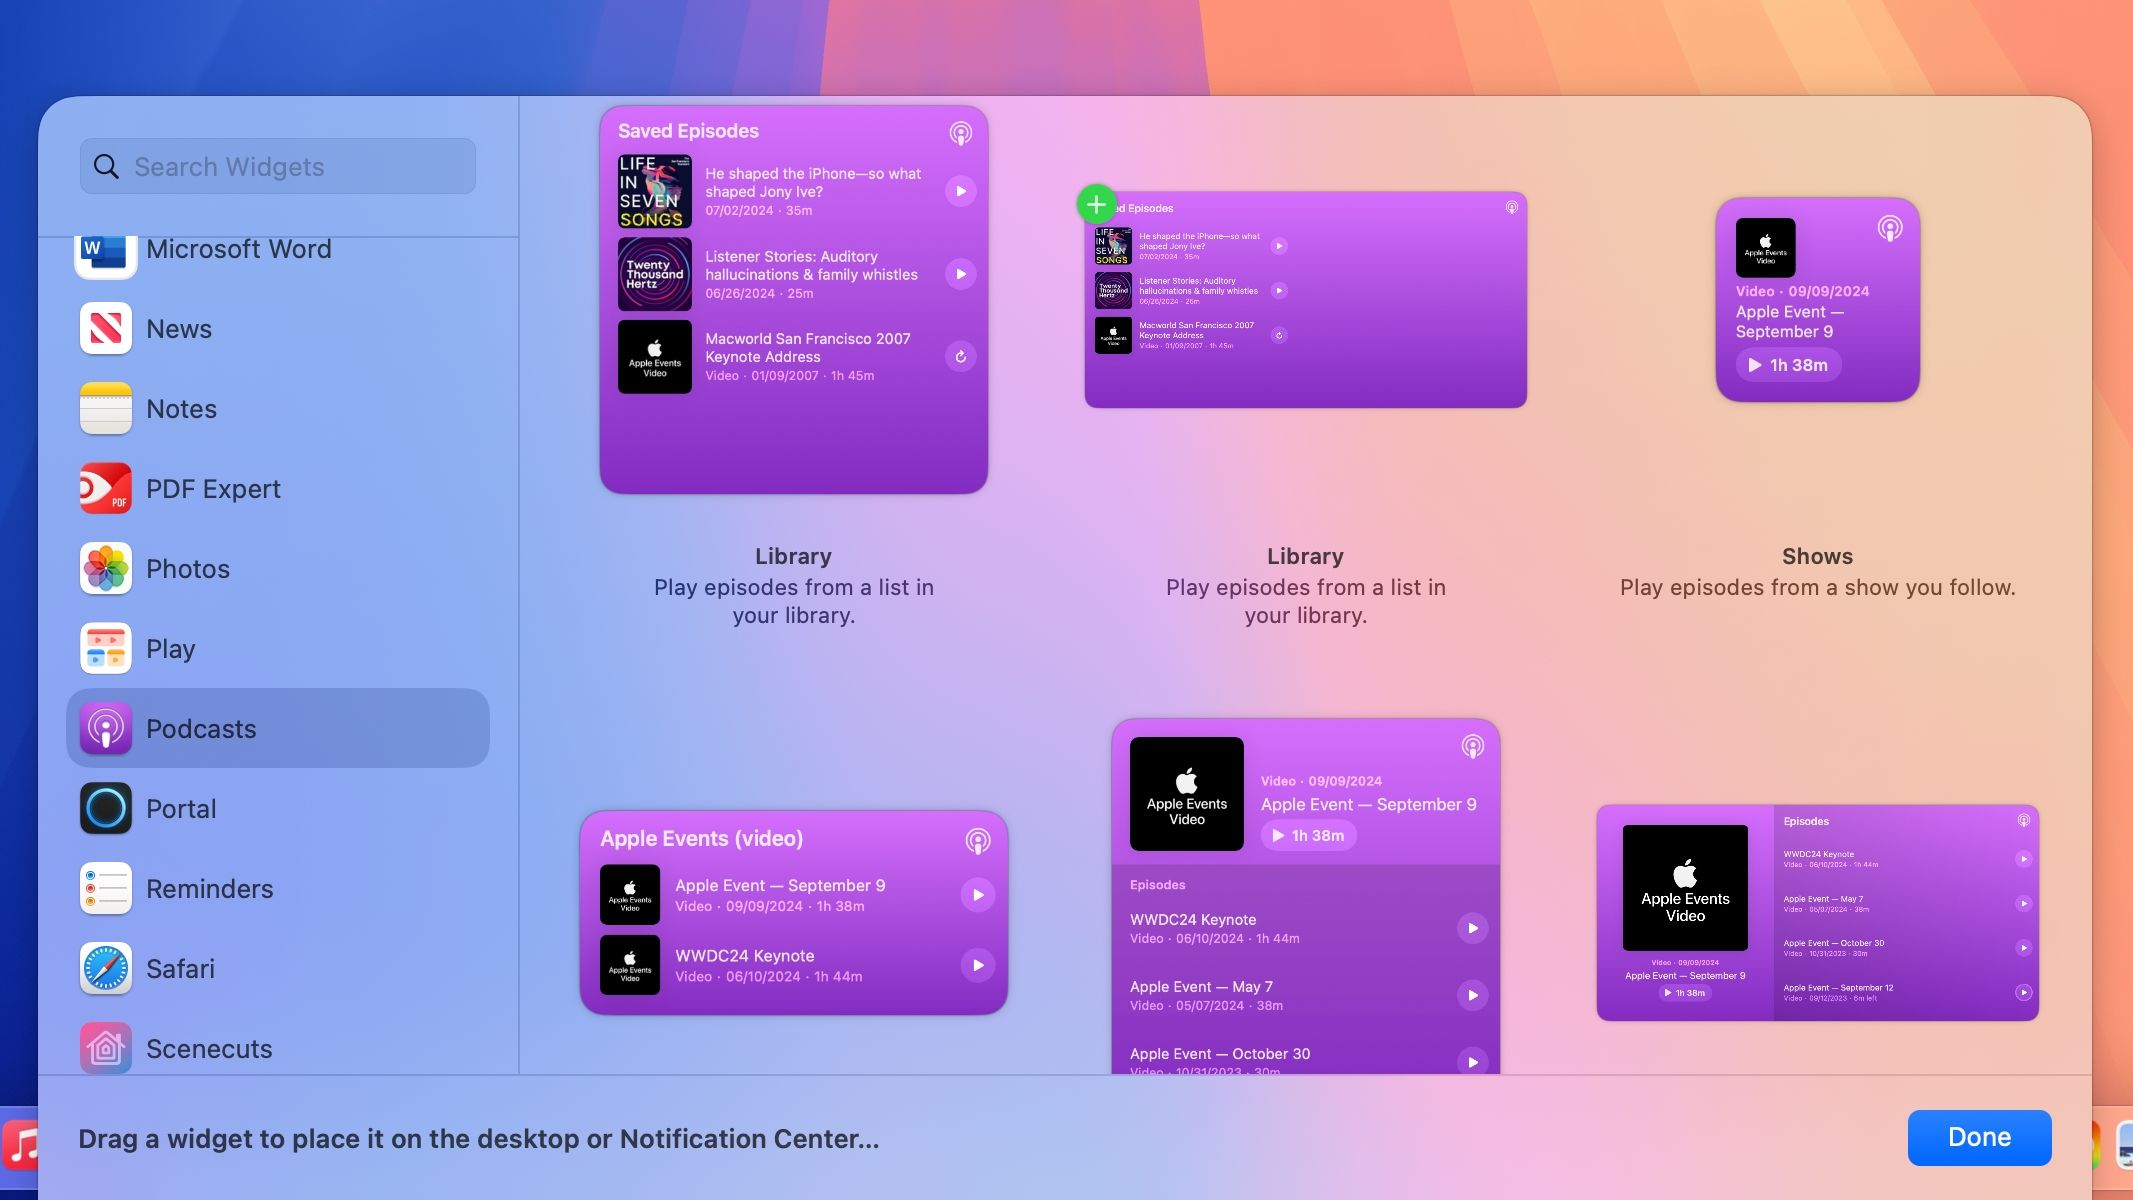Viewport: 2133px width, 1200px height.
Task: Play the WWDC24 Keynote in Apple Events widget
Action: [977, 965]
